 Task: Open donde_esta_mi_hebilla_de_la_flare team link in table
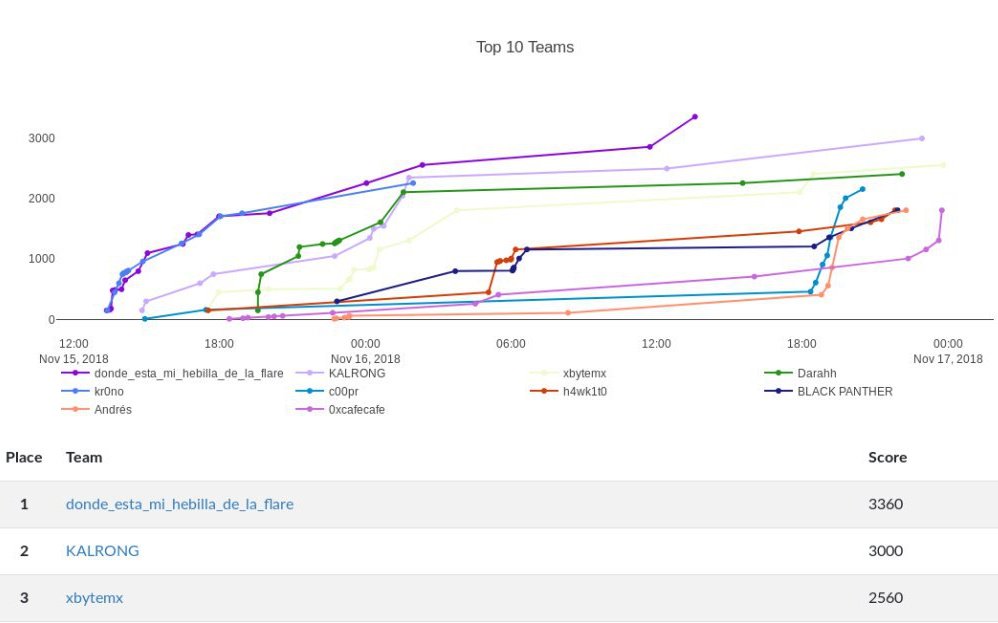pyautogui.click(x=179, y=504)
